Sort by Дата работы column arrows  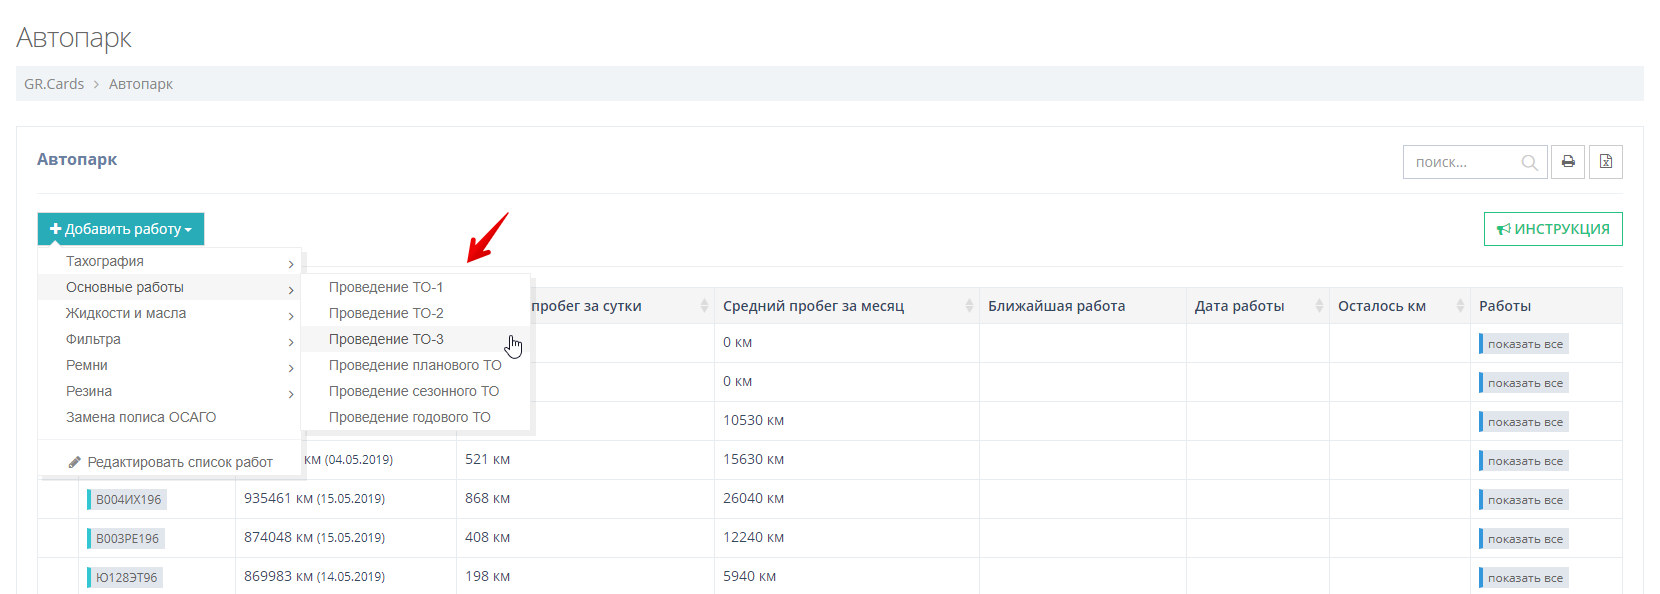click(x=1318, y=306)
